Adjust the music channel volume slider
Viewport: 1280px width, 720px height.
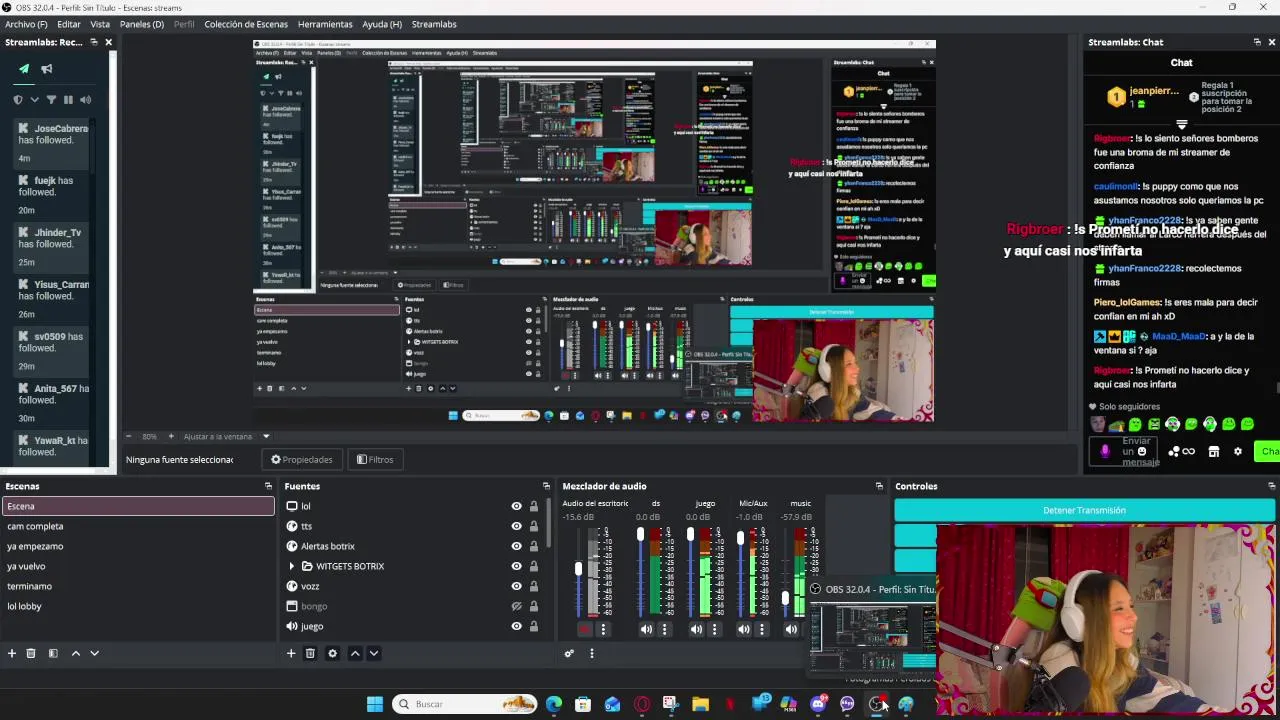point(786,599)
